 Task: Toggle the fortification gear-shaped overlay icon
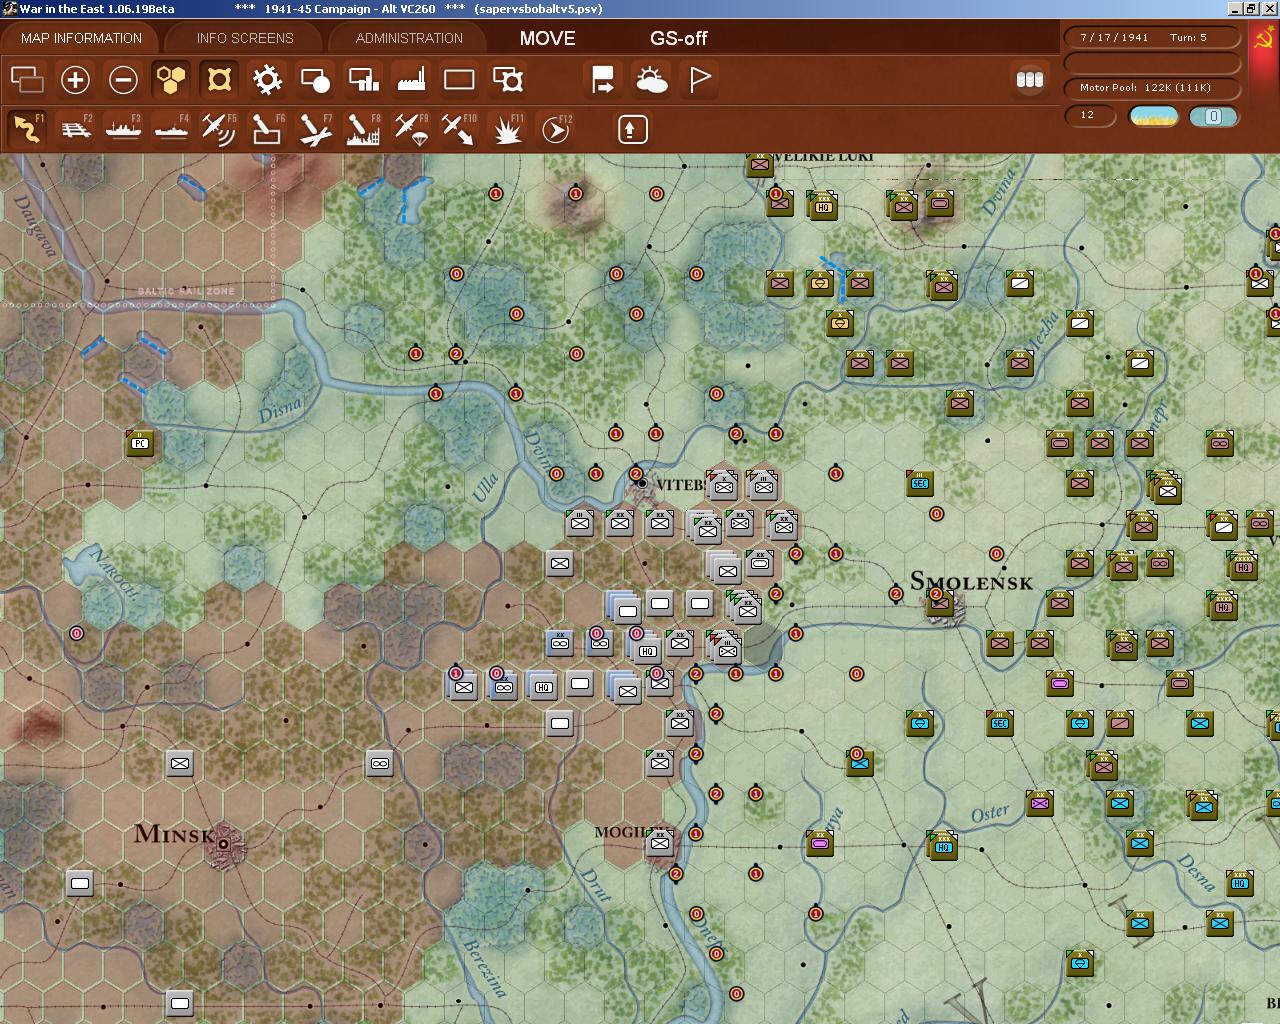pyautogui.click(x=267, y=79)
